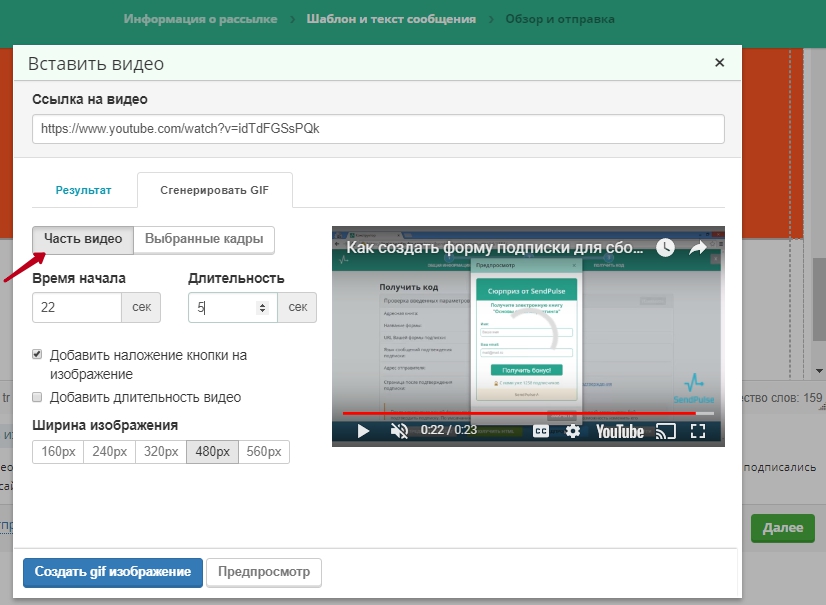Screen dimensions: 826x605
Task: Click the Предпросмотр button
Action: coord(264,572)
